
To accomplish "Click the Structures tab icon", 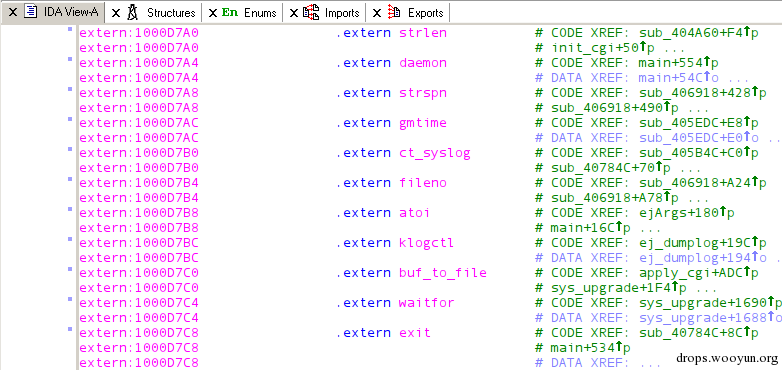I will (x=132, y=12).
